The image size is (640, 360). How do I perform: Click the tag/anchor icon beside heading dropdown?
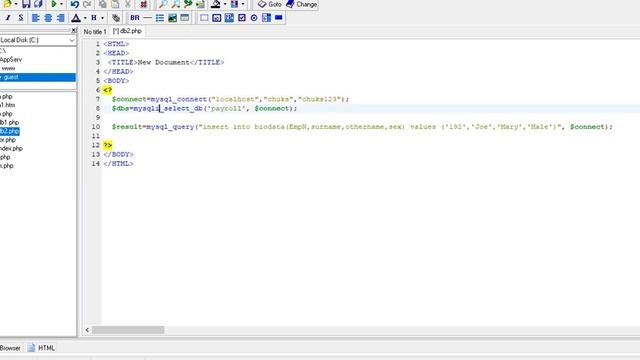116,18
